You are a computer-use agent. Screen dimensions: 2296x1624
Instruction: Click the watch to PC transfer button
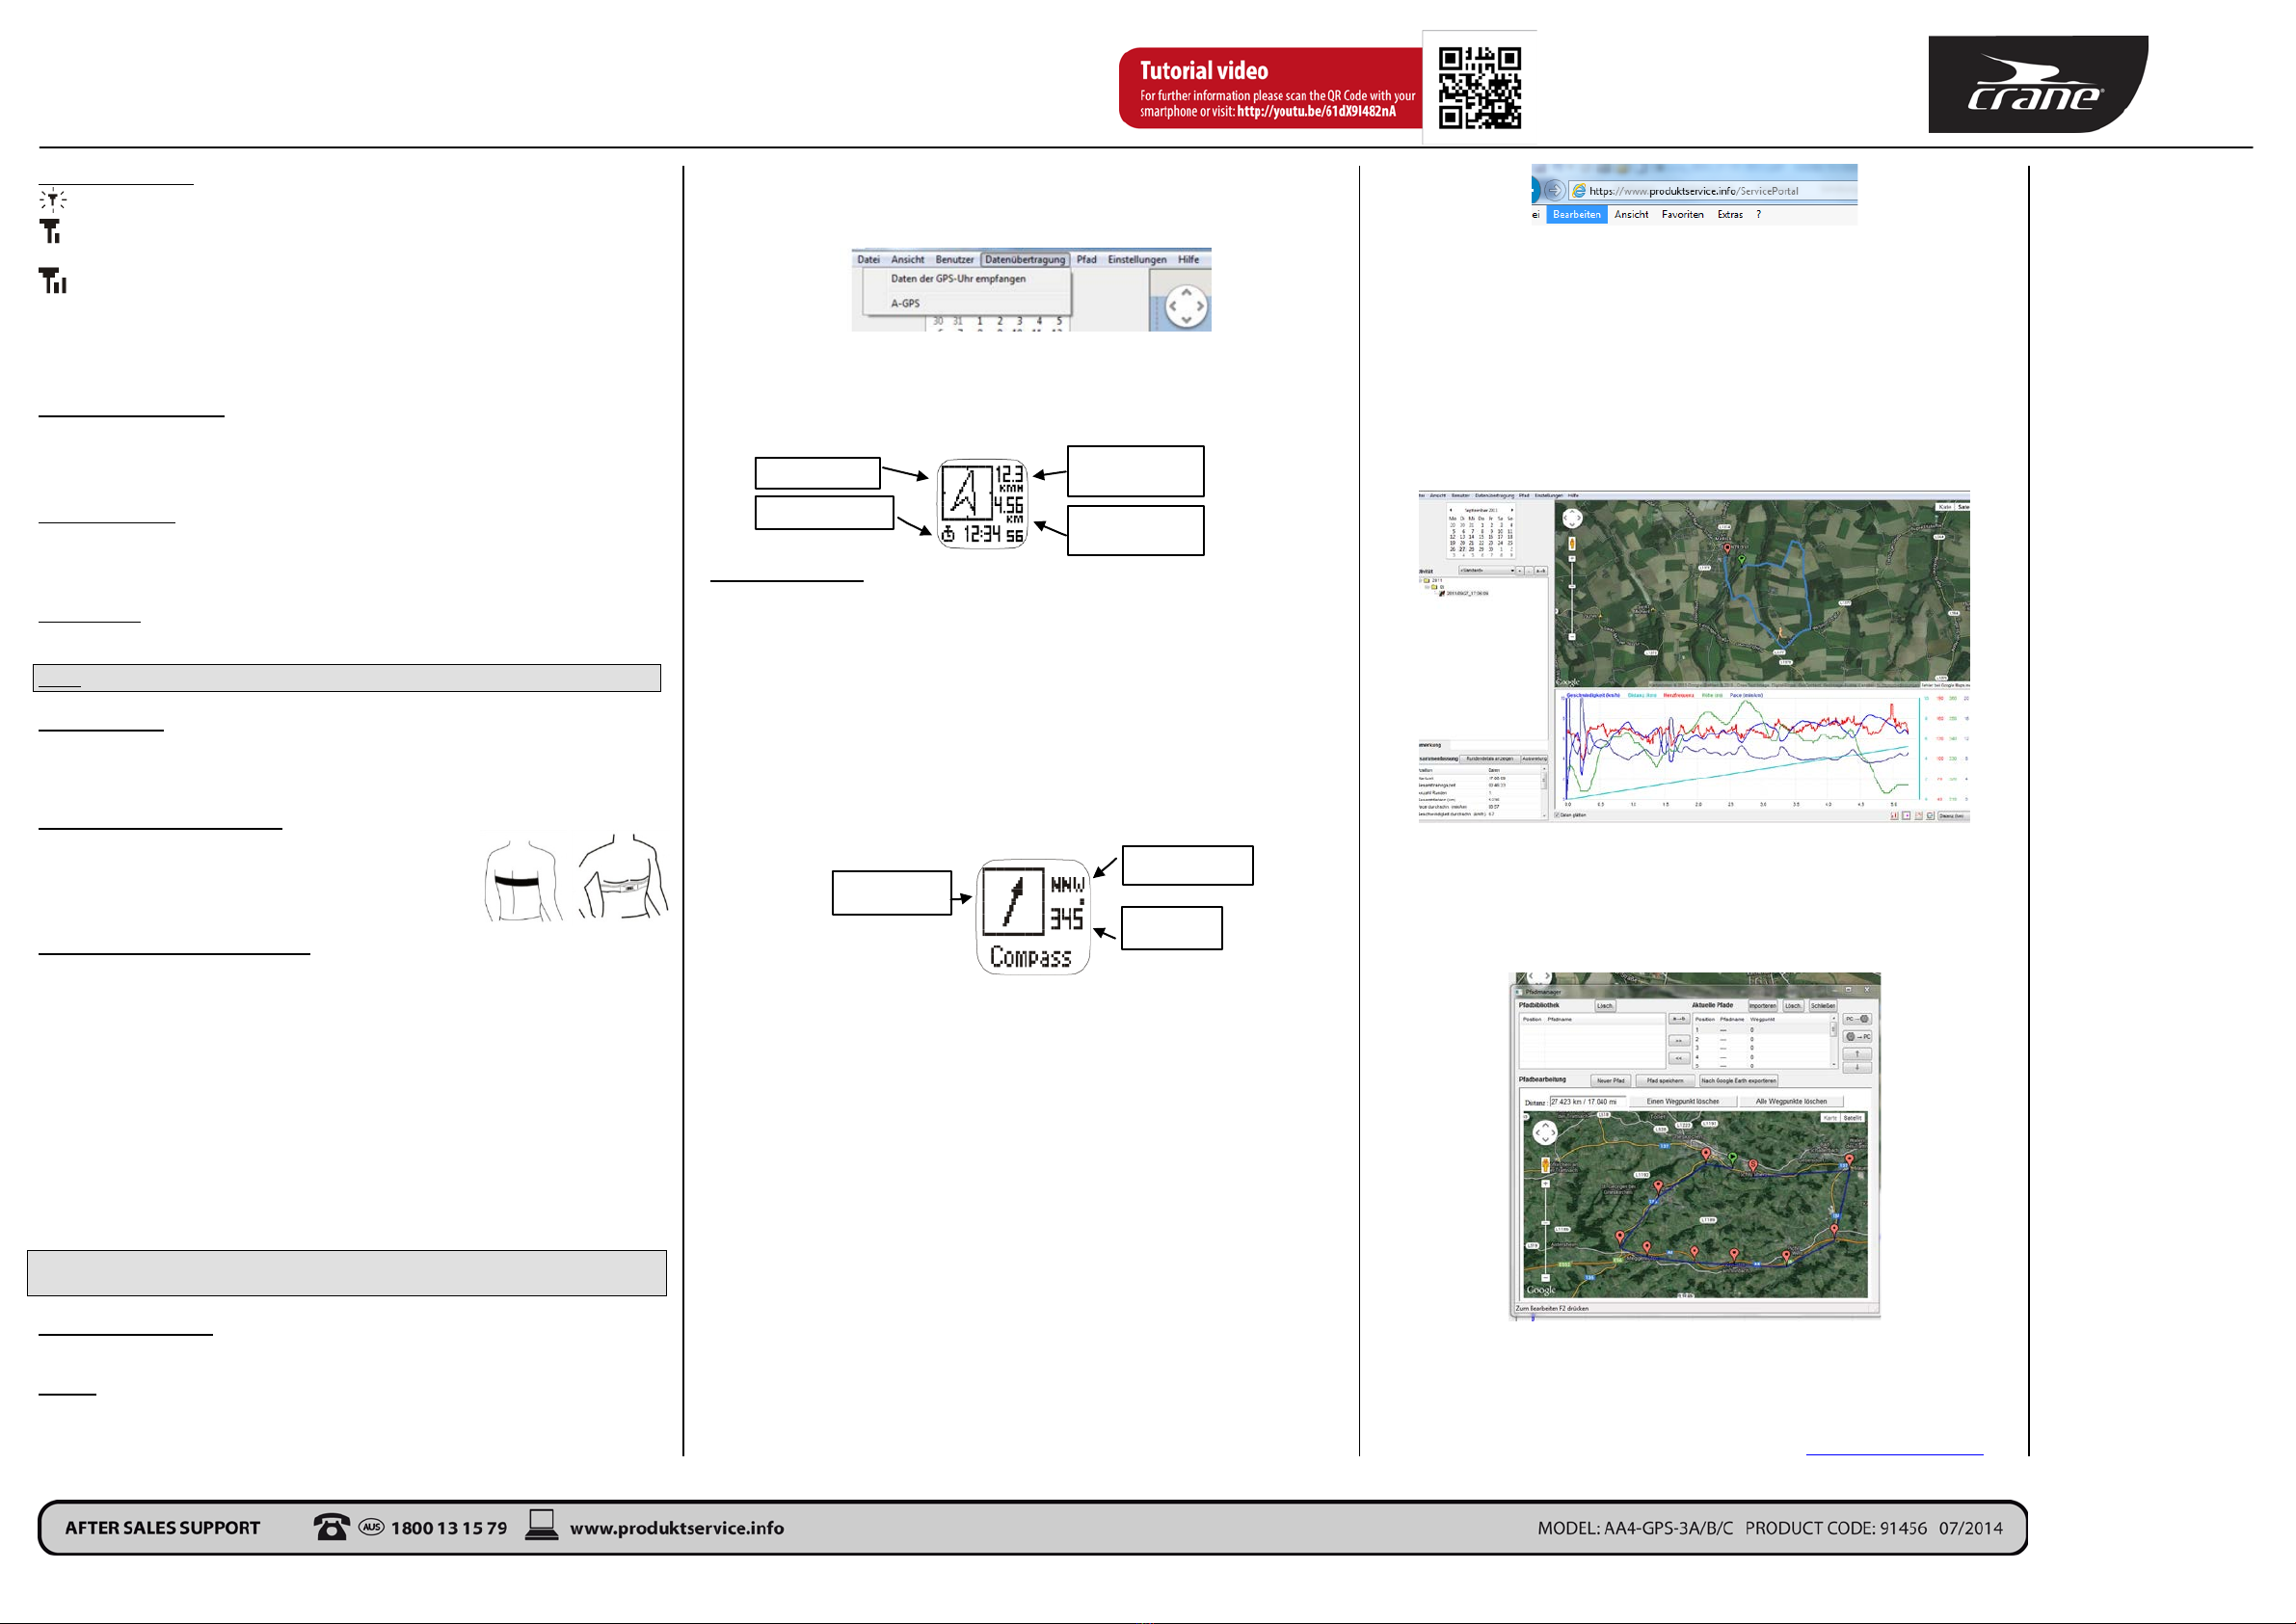click(1858, 1037)
